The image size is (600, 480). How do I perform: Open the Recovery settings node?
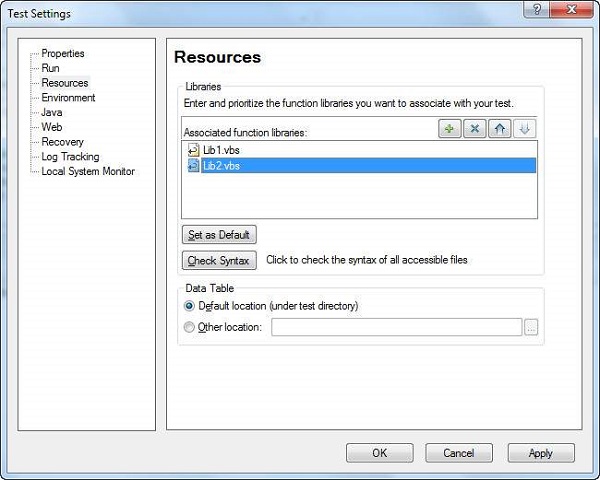62,142
